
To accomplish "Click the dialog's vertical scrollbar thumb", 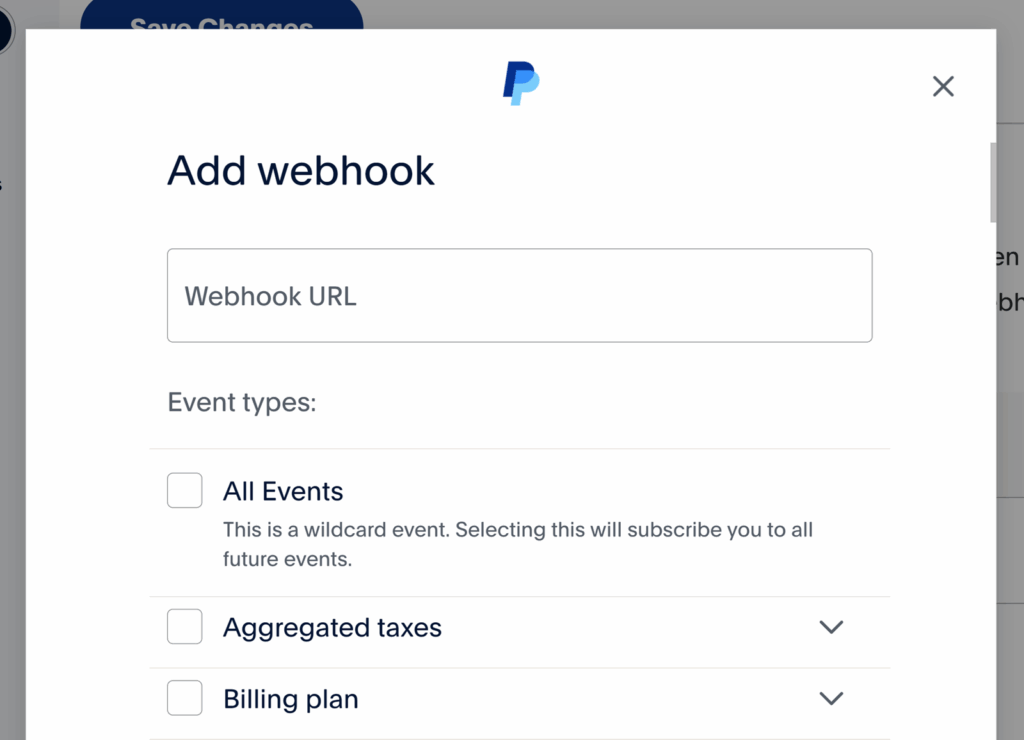I will pyautogui.click(x=992, y=182).
